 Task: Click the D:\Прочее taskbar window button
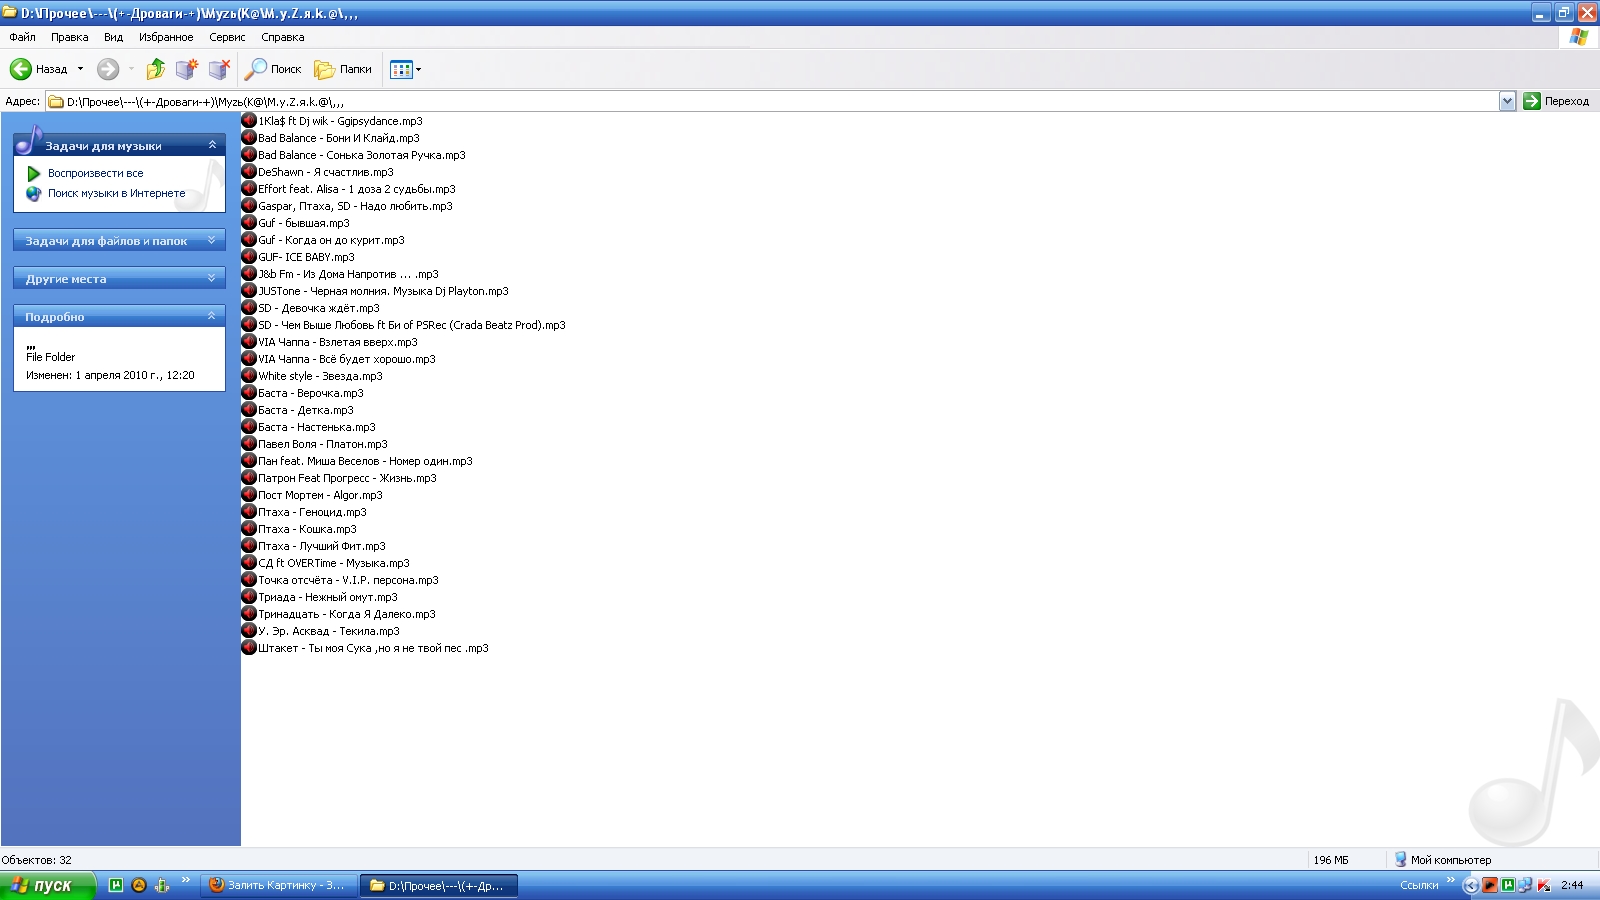(x=439, y=885)
